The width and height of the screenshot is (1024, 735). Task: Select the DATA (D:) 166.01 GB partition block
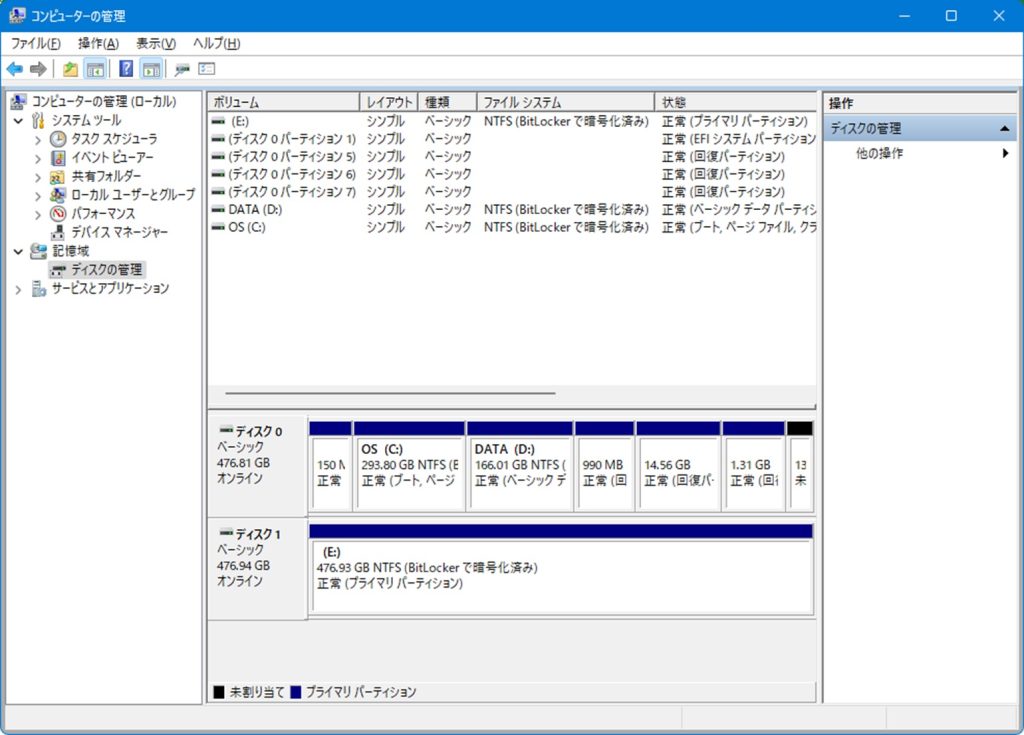pos(520,466)
